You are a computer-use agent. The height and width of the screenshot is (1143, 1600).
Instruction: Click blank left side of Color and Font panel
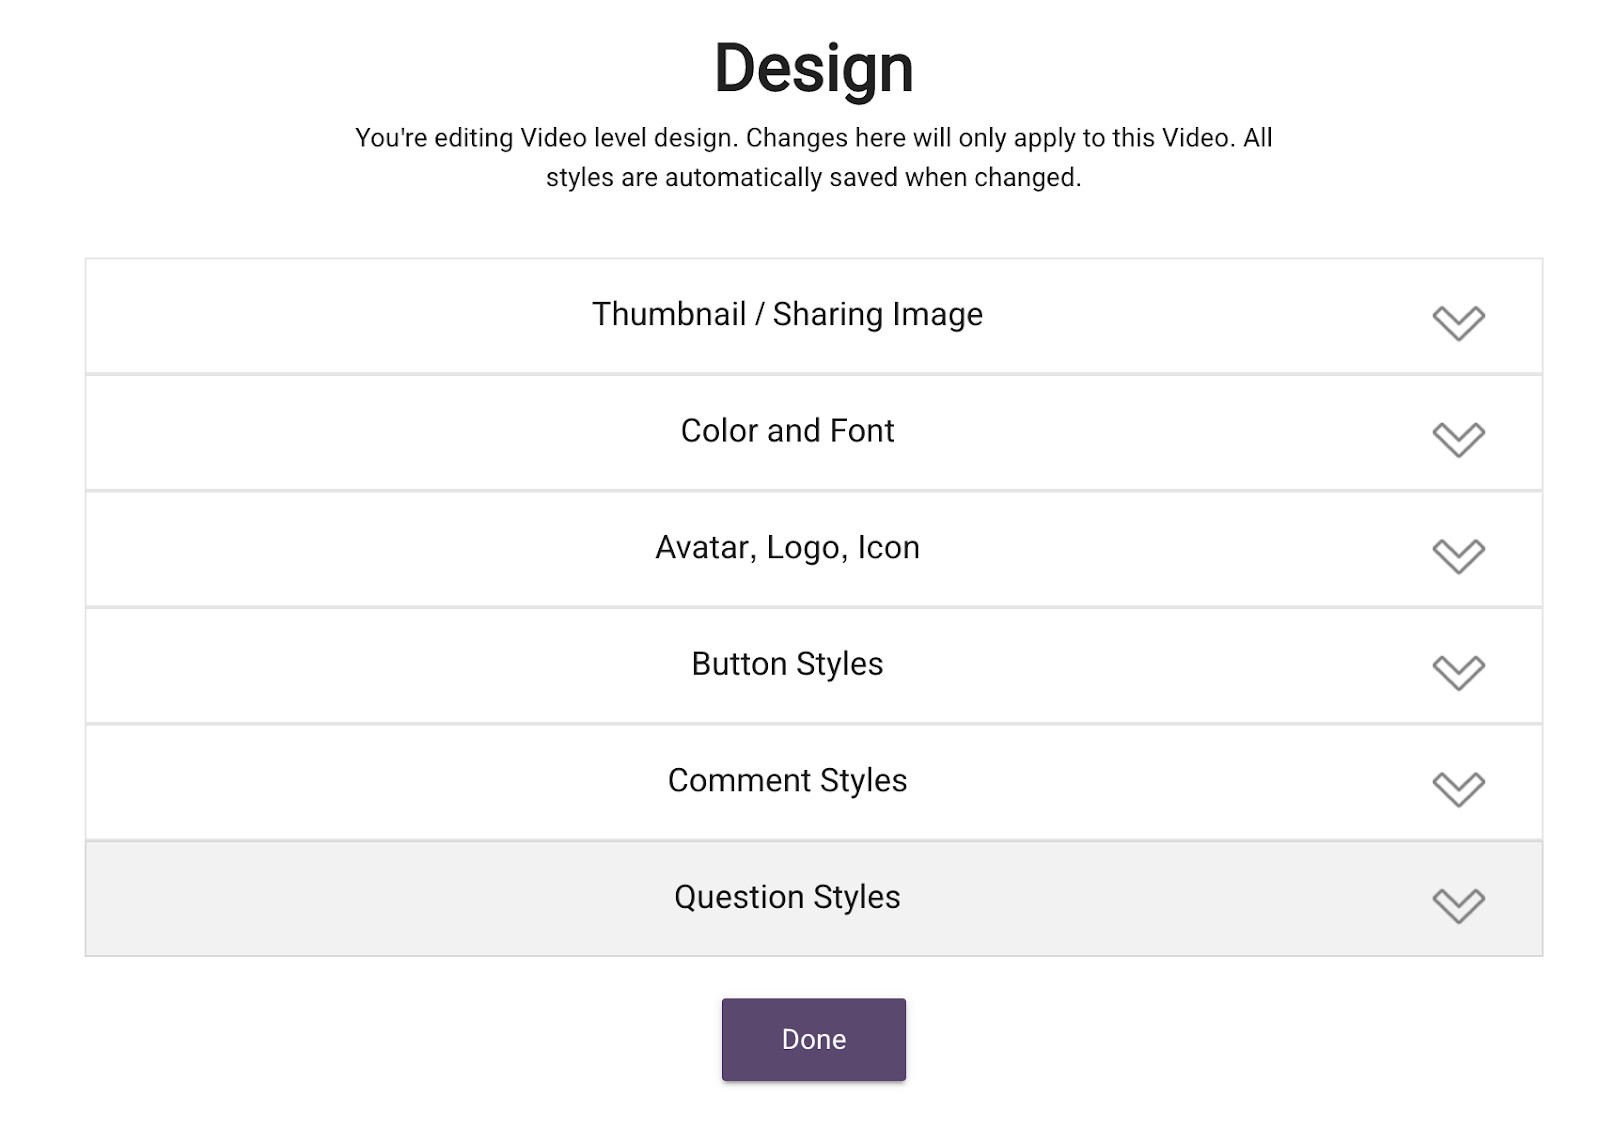(300, 433)
